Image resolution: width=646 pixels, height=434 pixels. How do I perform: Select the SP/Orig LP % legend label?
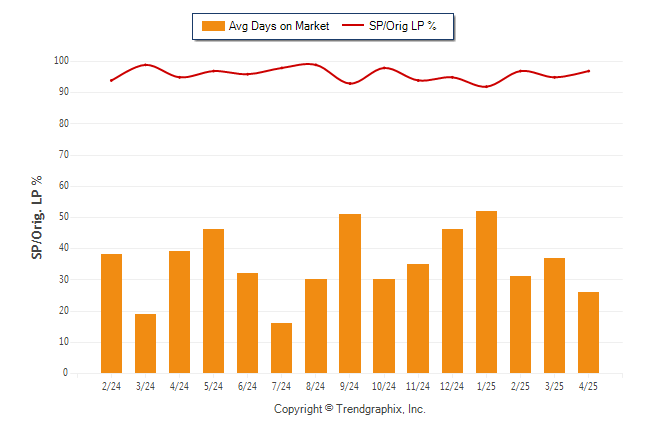tap(403, 26)
